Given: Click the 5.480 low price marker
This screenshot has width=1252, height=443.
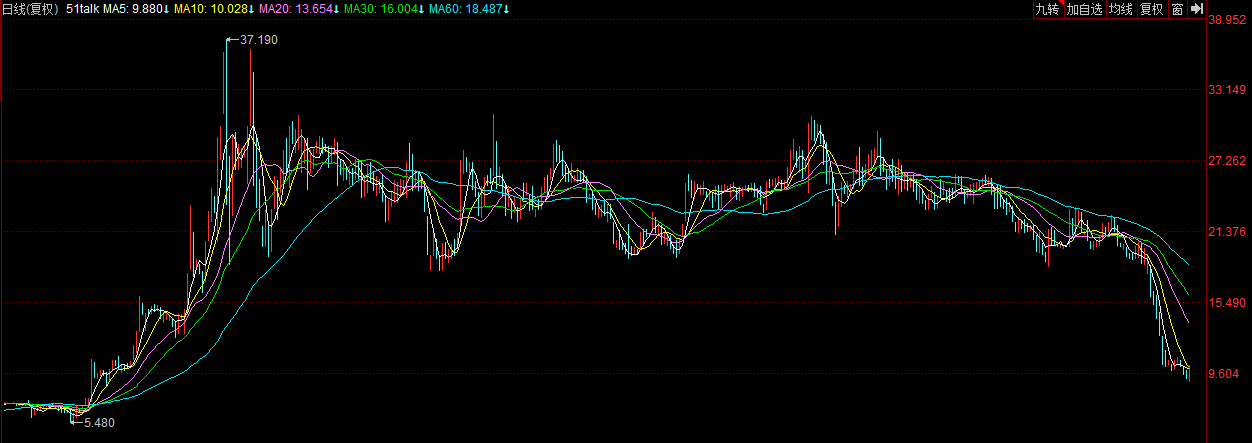Looking at the screenshot, I should pos(99,422).
